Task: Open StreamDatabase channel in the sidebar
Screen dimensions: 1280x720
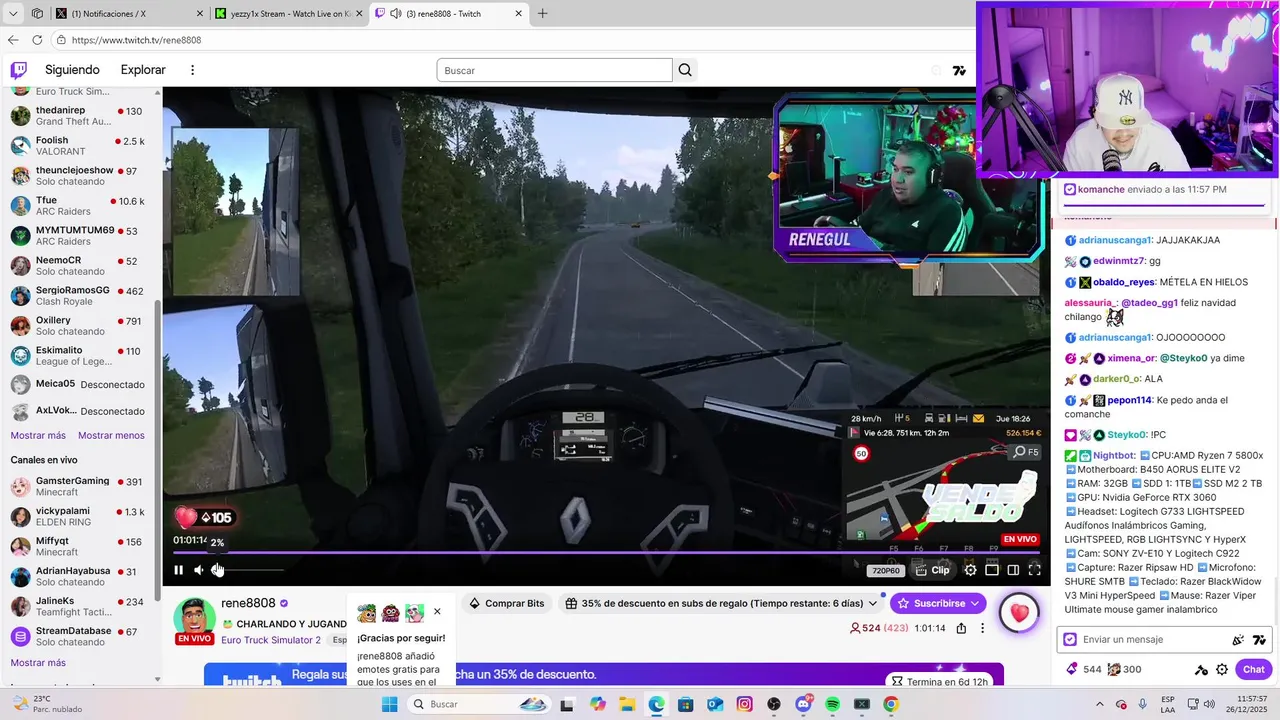Action: (x=80, y=636)
